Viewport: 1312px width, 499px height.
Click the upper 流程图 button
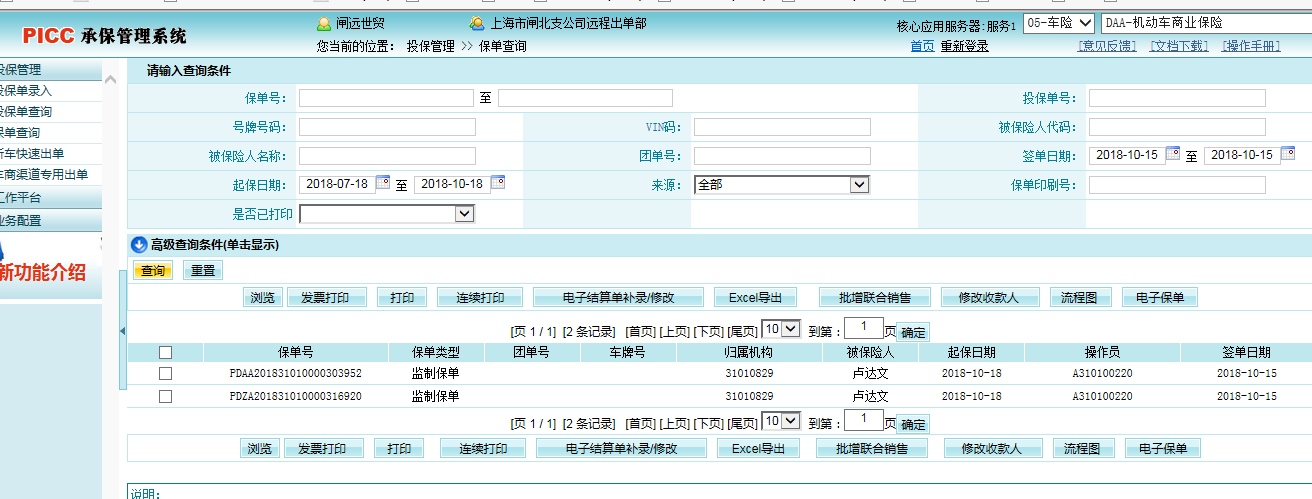tap(1080, 297)
